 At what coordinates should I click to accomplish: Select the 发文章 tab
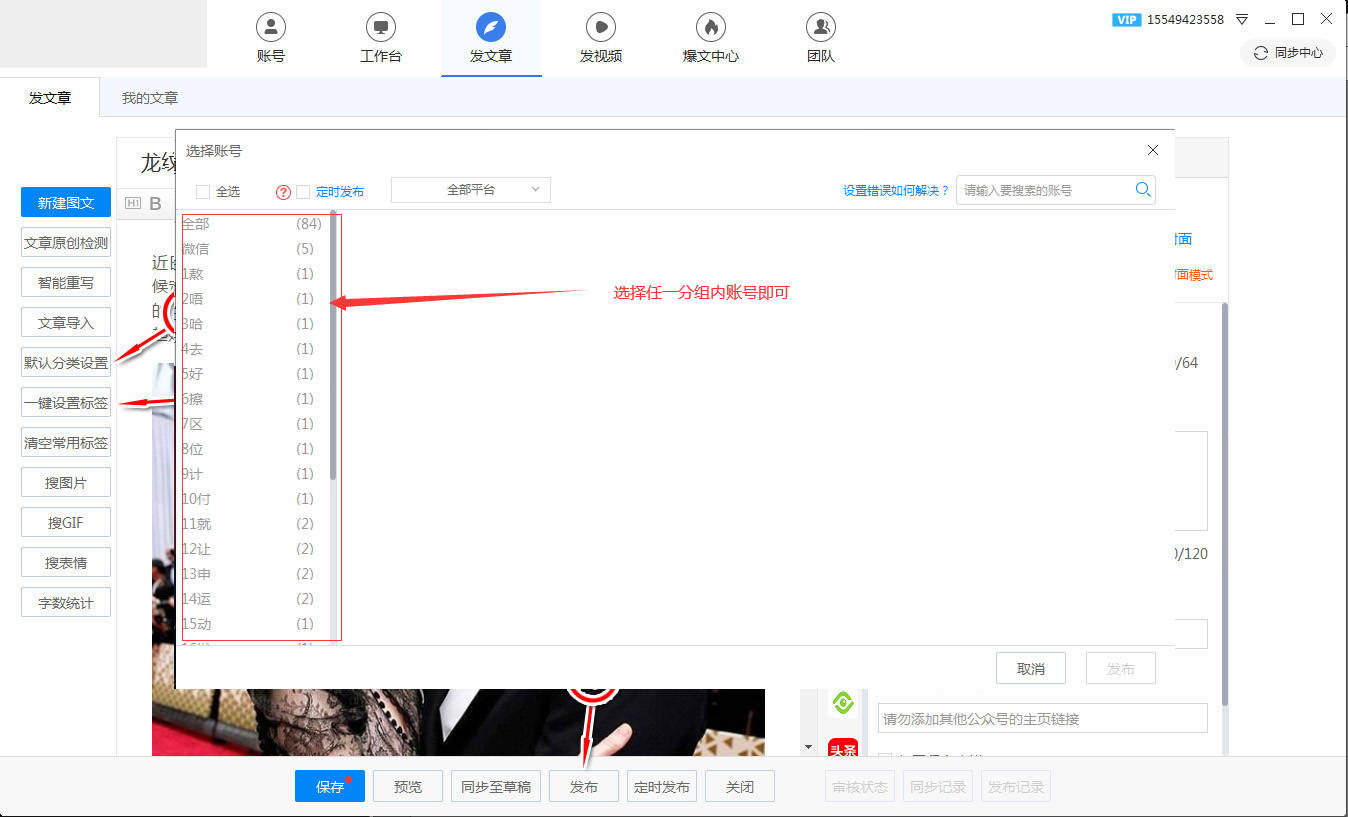click(x=50, y=98)
